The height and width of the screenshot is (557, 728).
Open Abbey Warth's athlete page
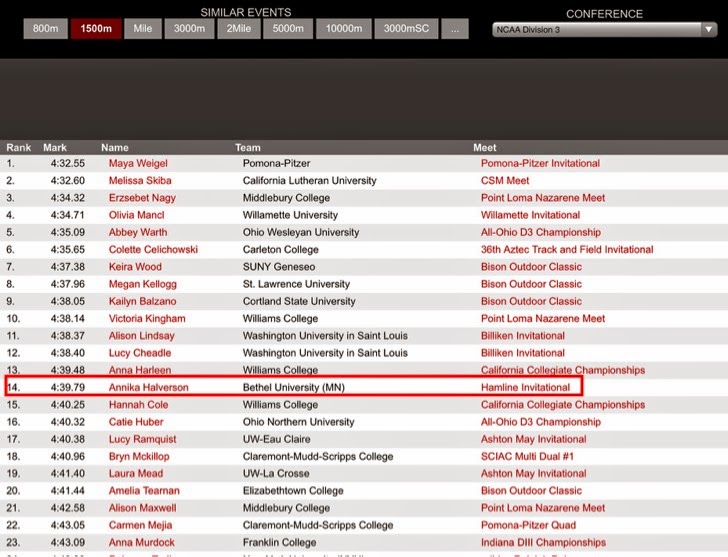(138, 232)
